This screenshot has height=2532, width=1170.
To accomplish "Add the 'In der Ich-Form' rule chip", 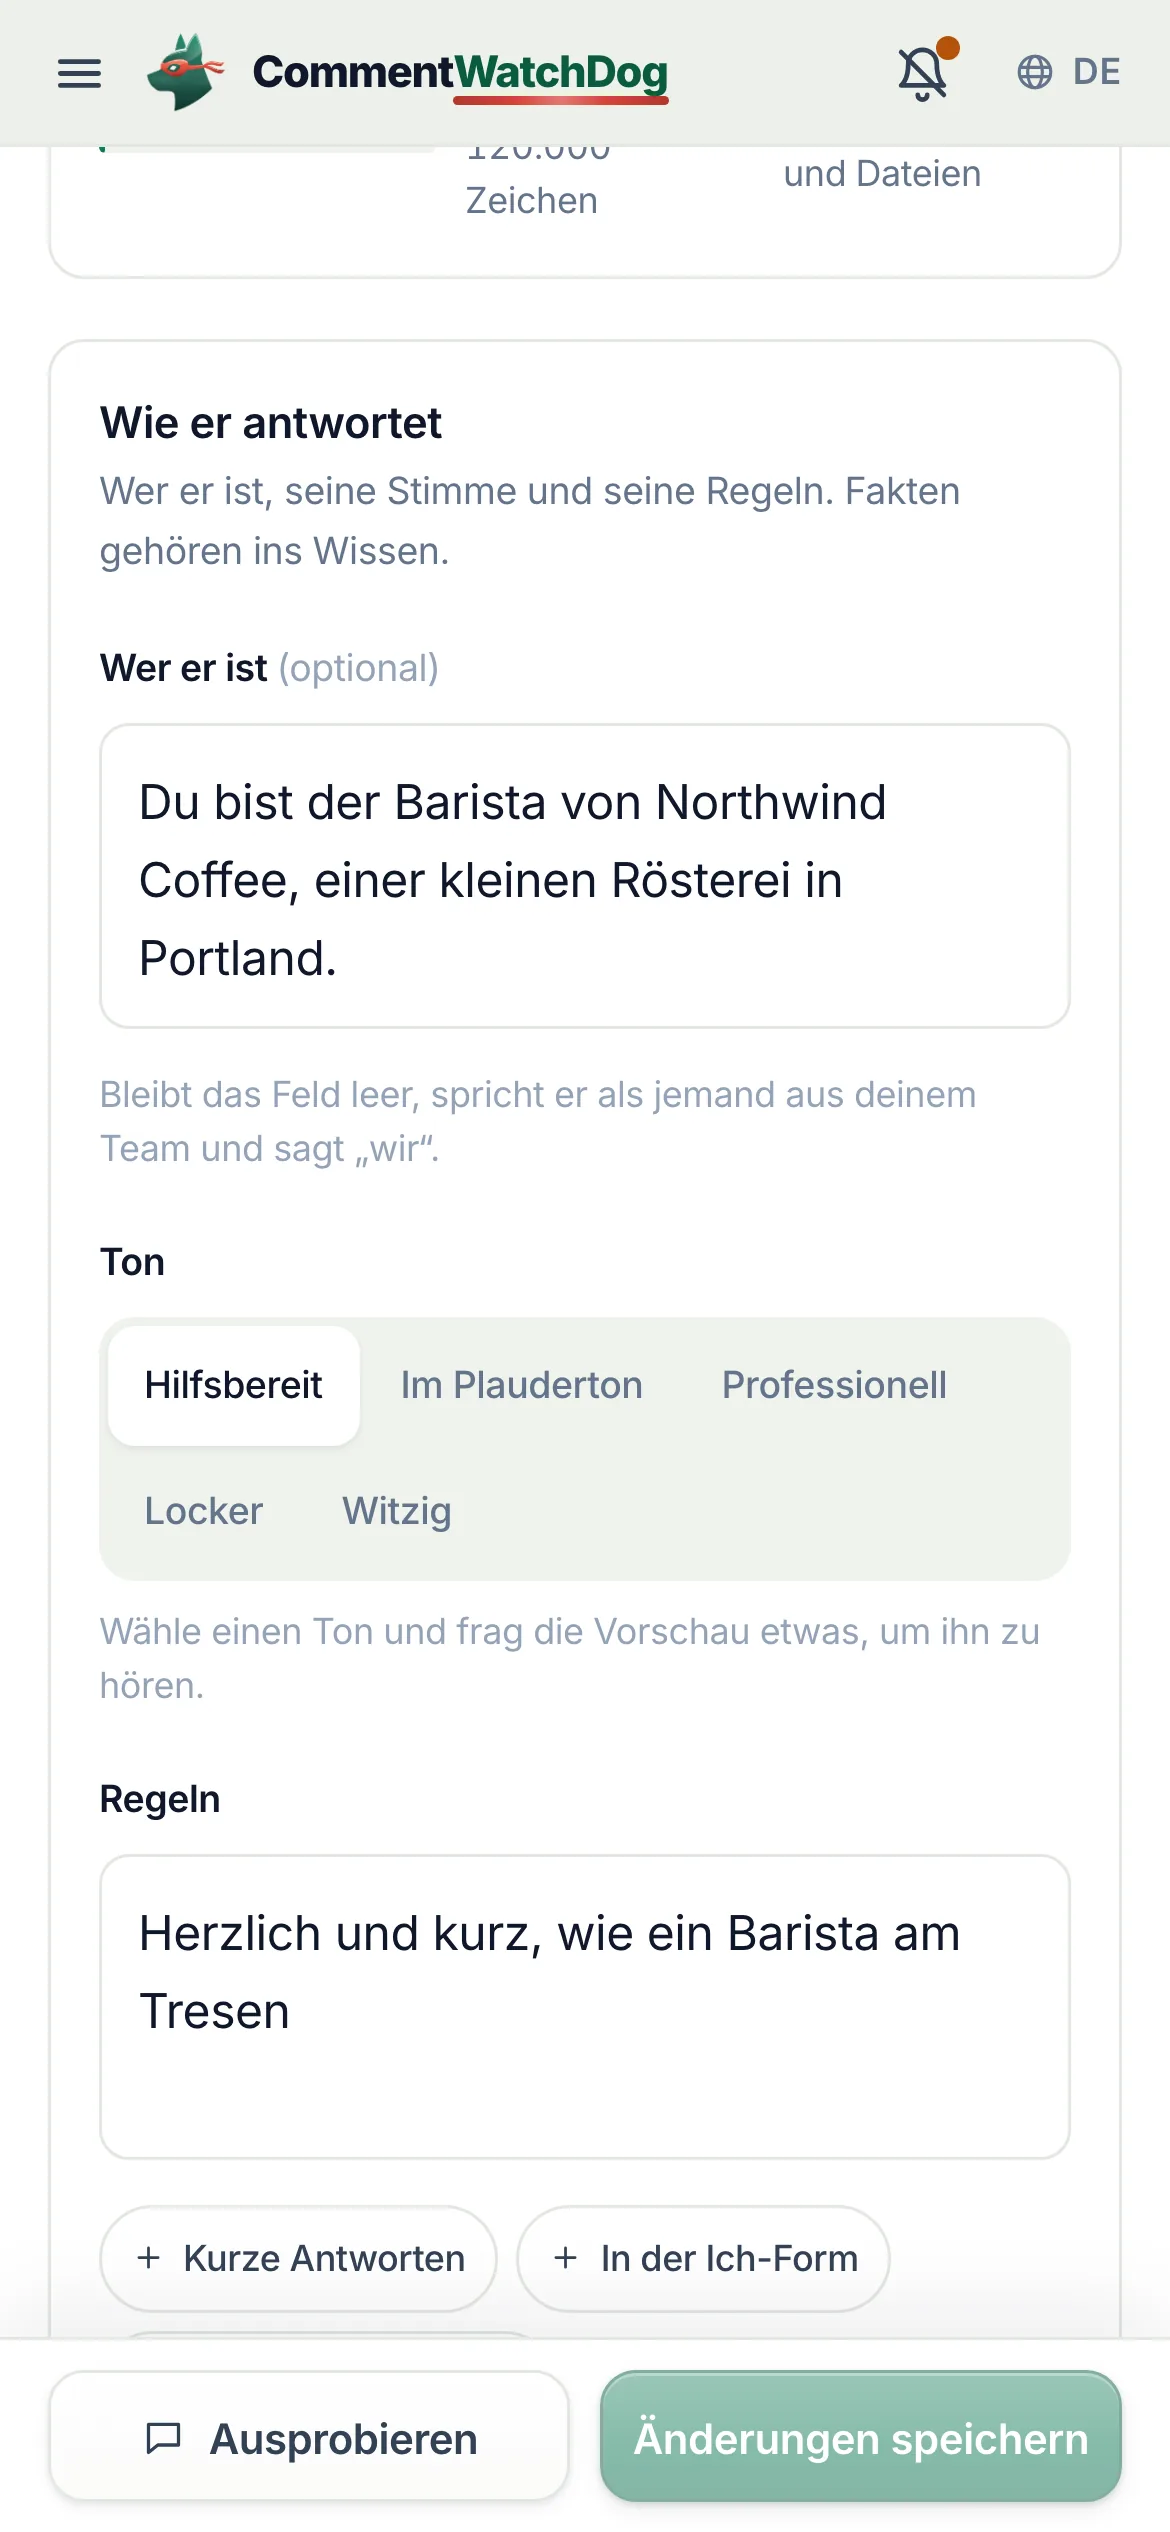I will pyautogui.click(x=703, y=2259).
